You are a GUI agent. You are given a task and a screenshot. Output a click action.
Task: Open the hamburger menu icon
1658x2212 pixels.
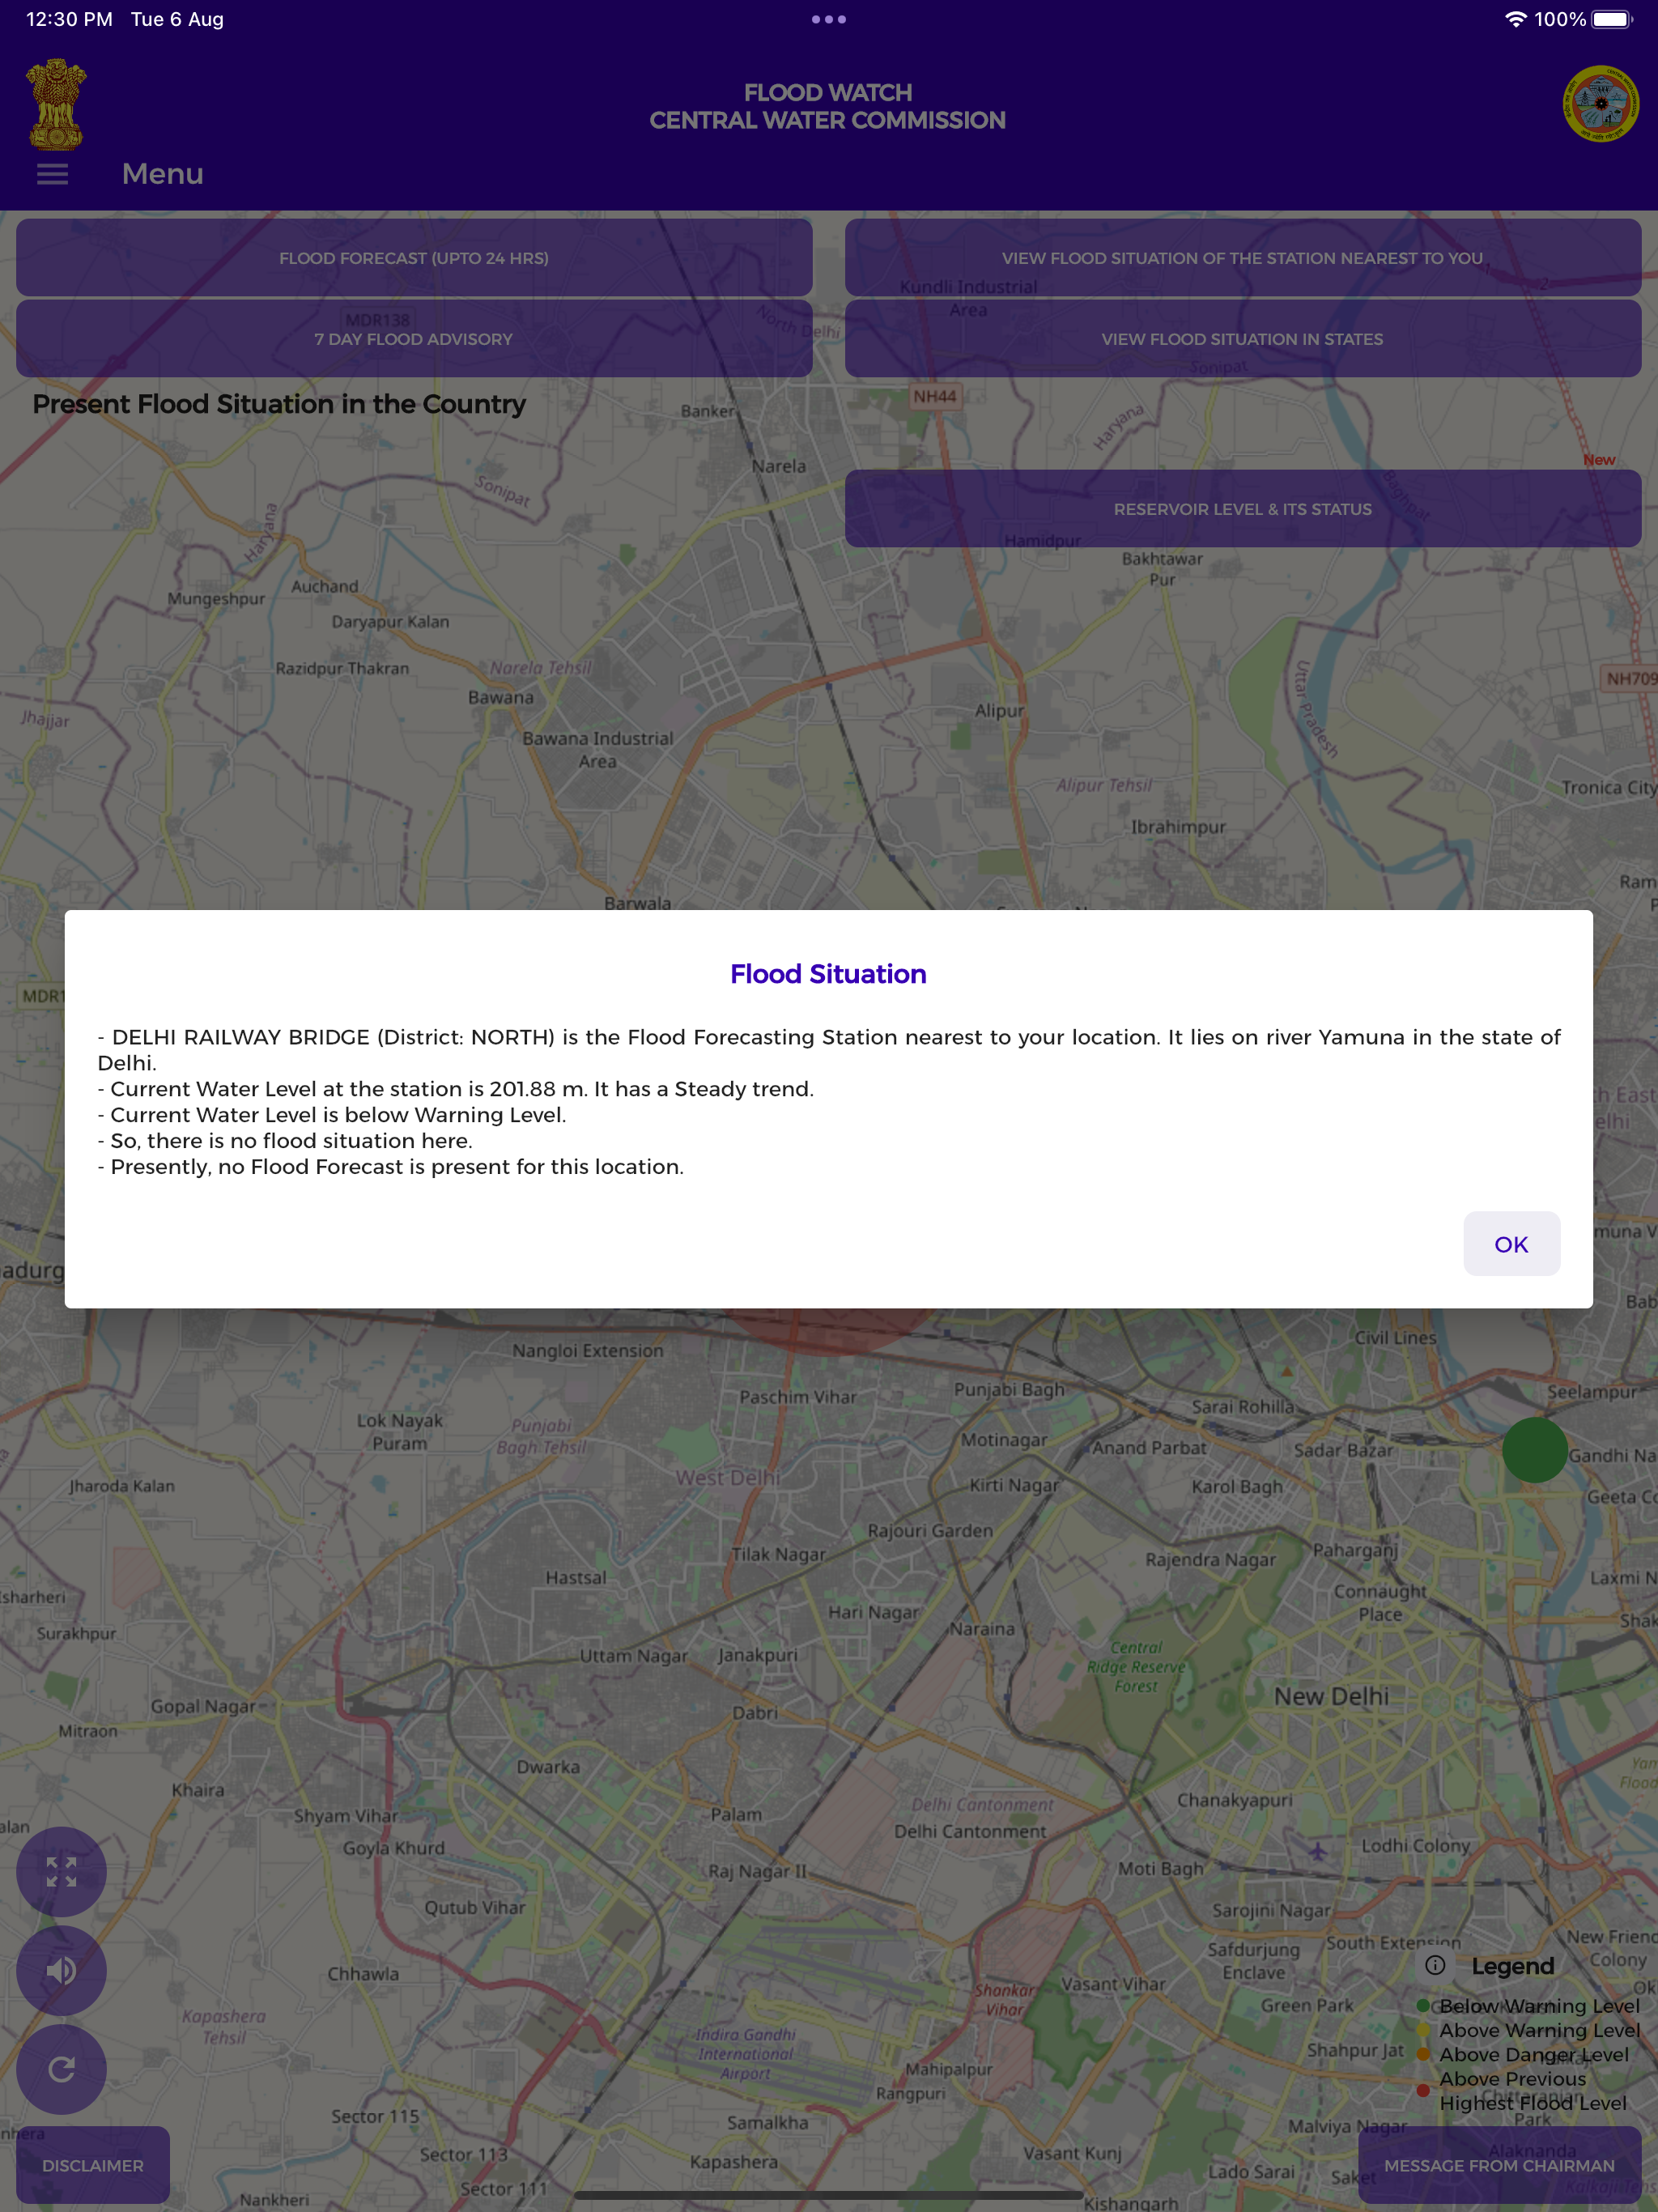tap(52, 174)
